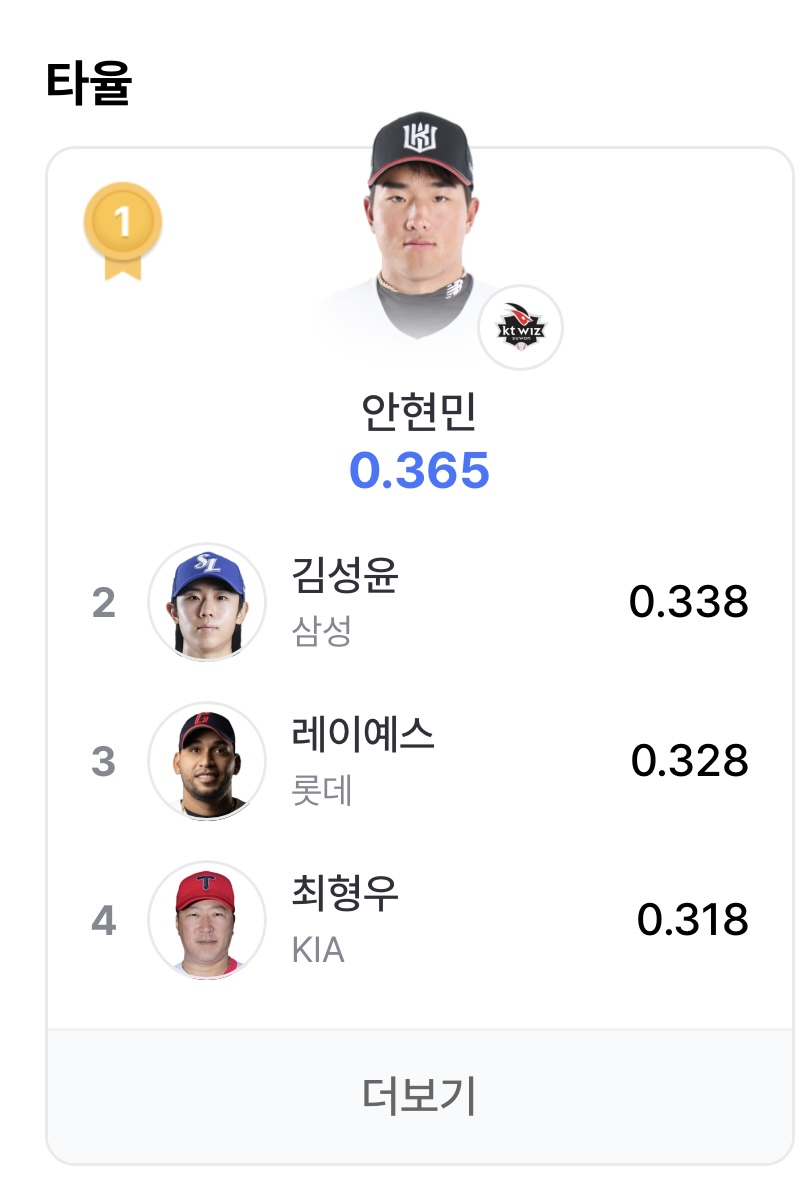Tap 레이예스's round avatar photo
Image resolution: width=812 pixels, height=1201 pixels.
pyautogui.click(x=207, y=761)
